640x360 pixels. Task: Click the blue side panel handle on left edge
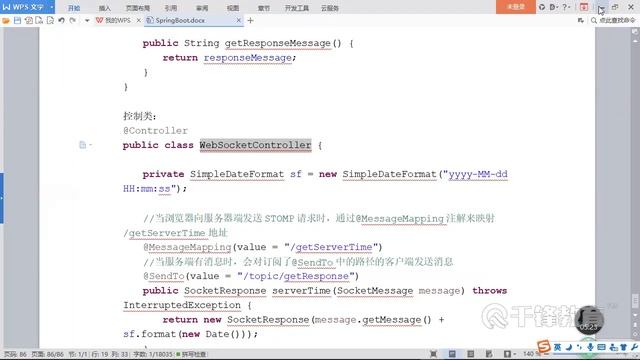click(x=2, y=198)
